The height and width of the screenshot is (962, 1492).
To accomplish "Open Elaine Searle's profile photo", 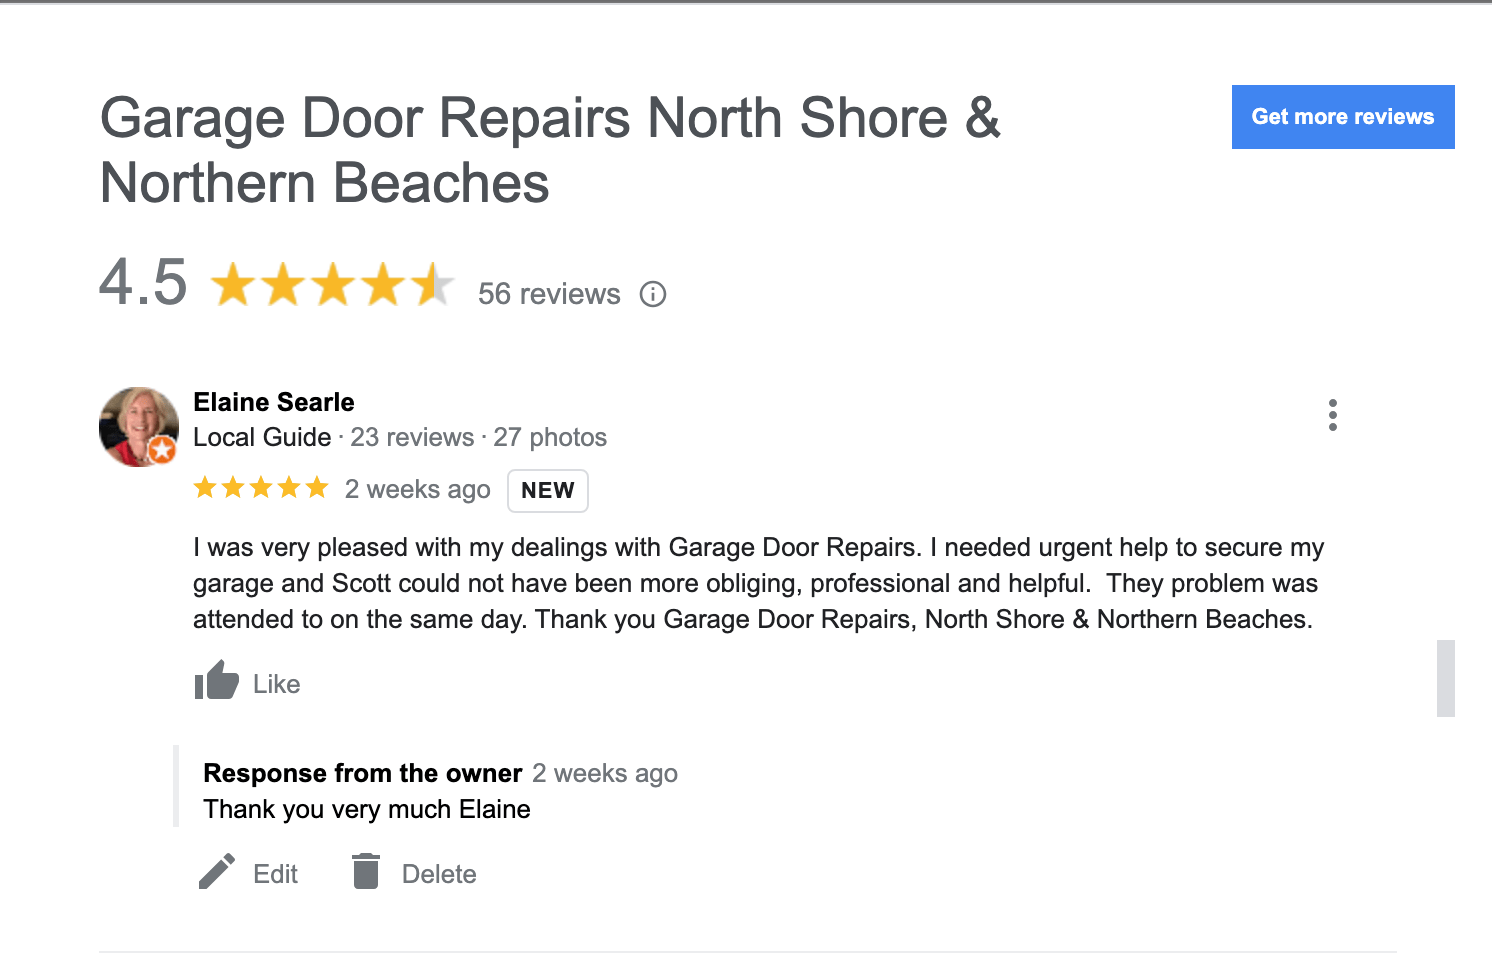I will [138, 426].
